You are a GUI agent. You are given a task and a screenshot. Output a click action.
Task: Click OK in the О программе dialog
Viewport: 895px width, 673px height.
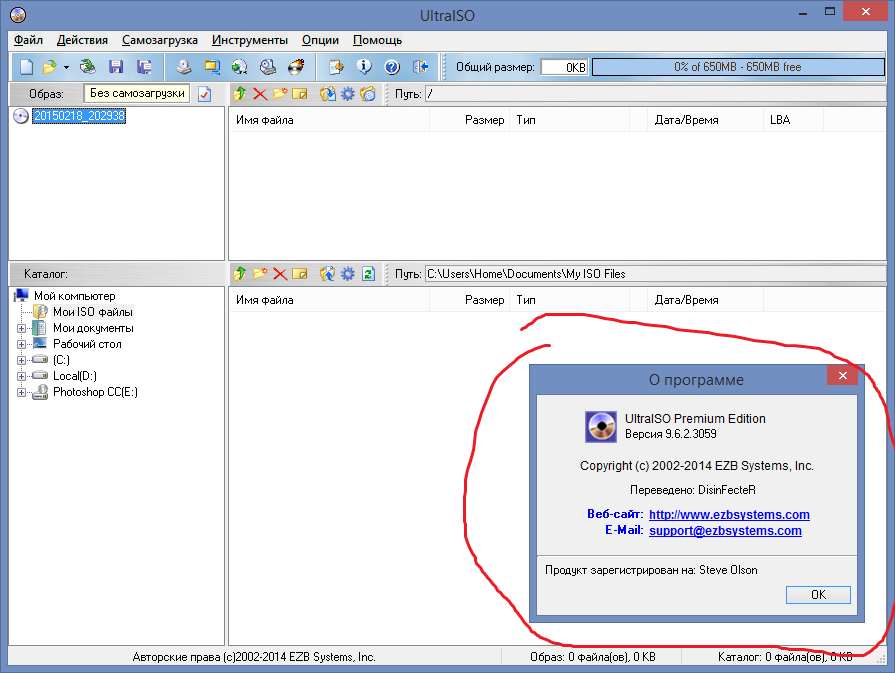(x=818, y=595)
